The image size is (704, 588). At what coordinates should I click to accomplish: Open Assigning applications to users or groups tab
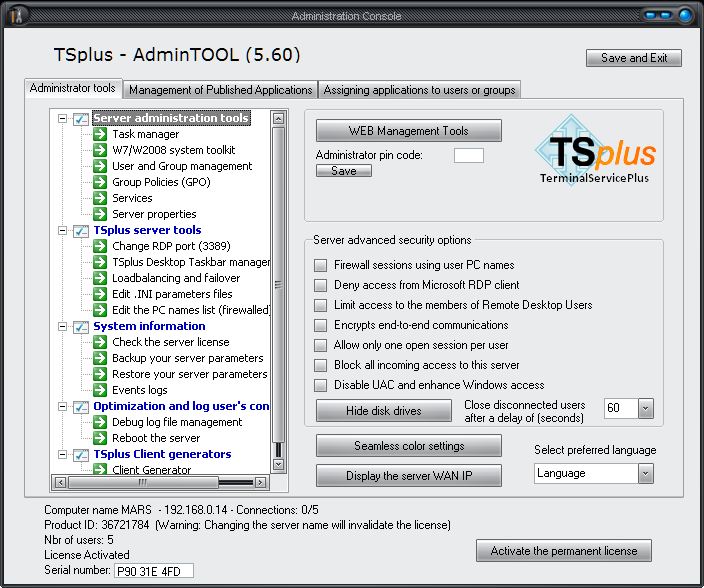419,90
